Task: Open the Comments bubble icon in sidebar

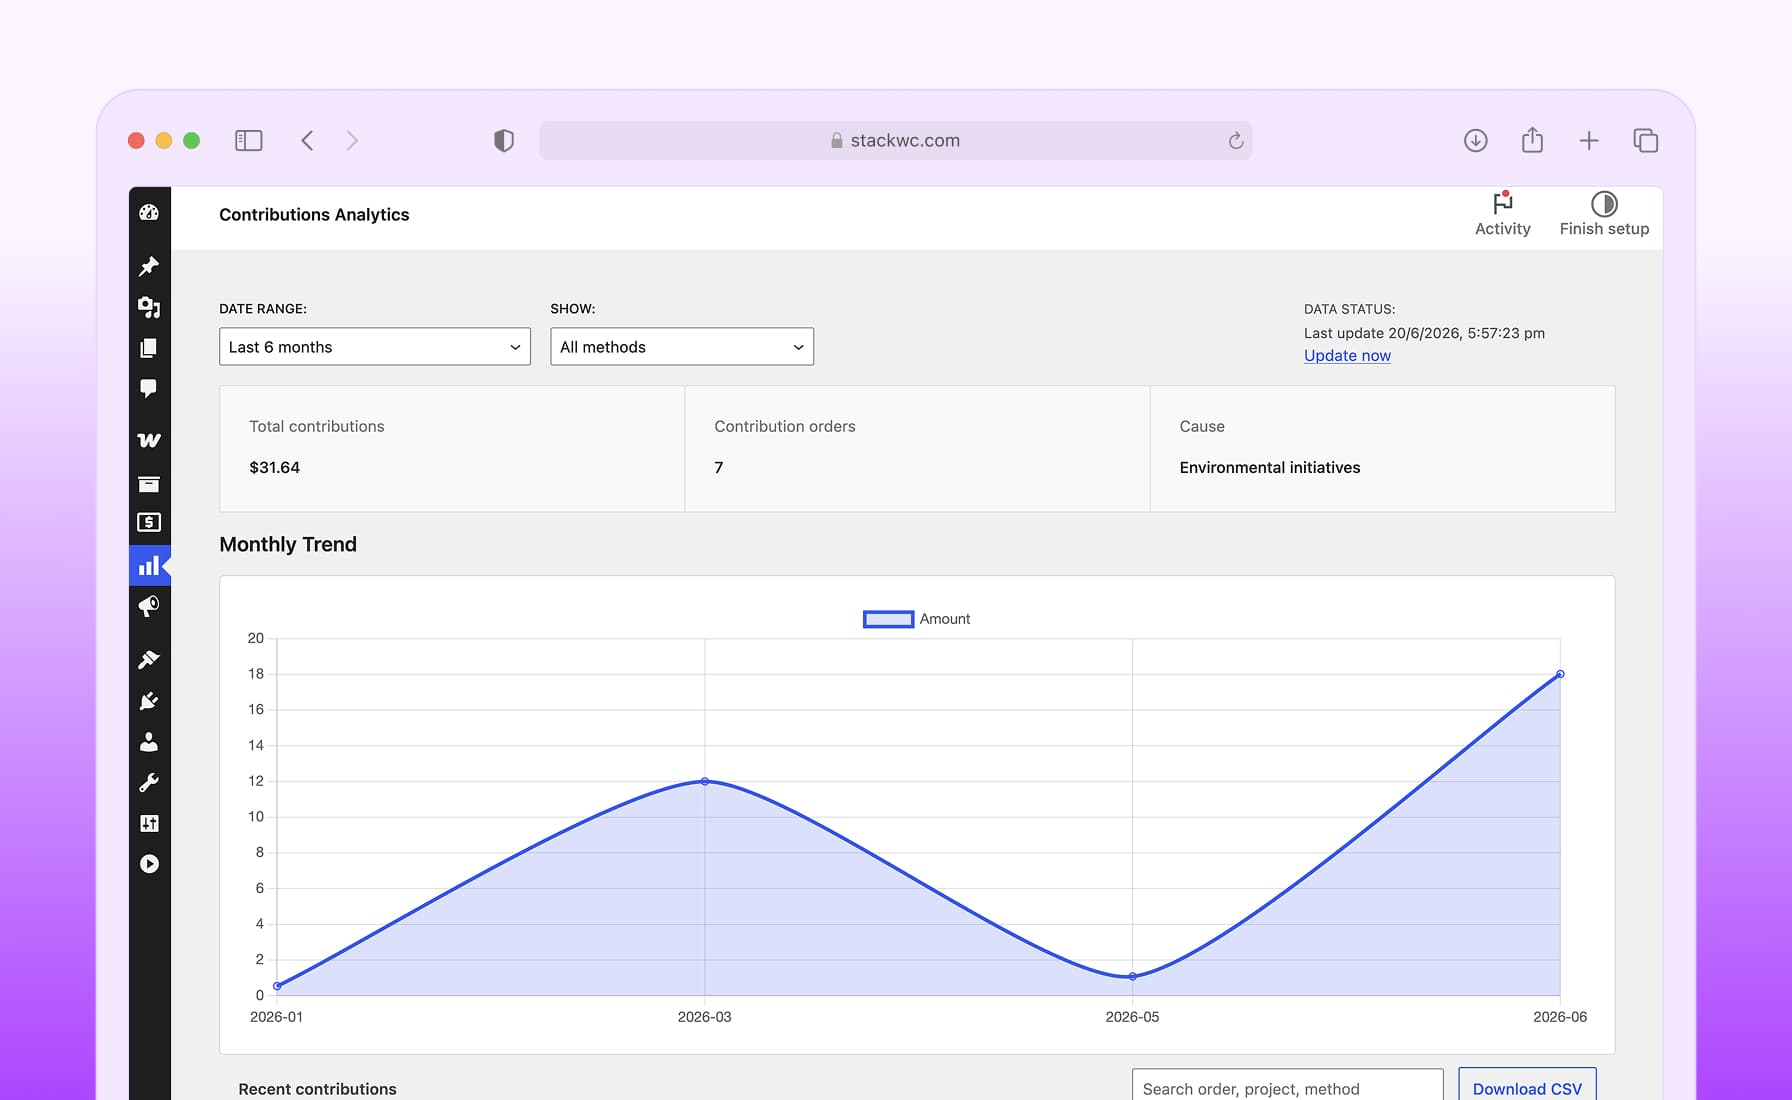Action: pyautogui.click(x=149, y=388)
